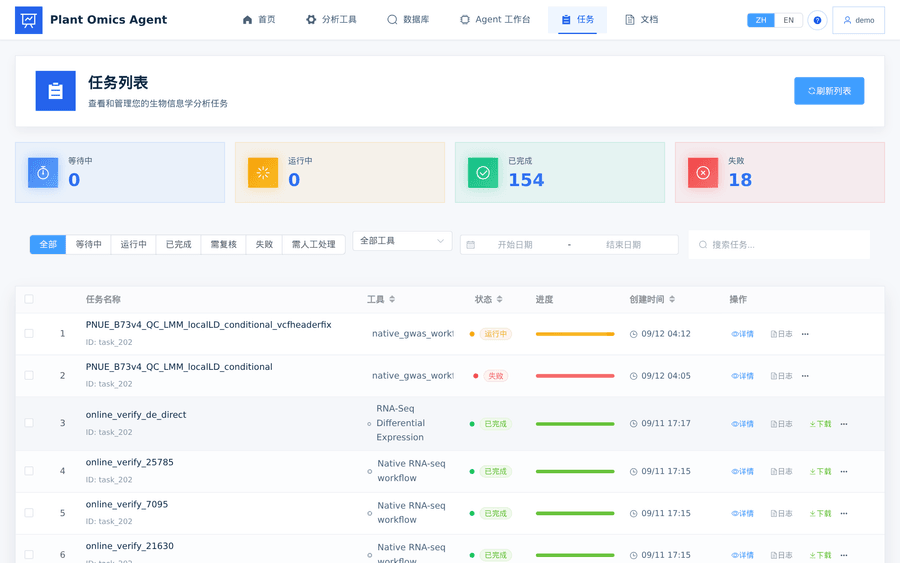Filter tasks by 已完成
Screen dimensions: 900x563
(x=179, y=244)
